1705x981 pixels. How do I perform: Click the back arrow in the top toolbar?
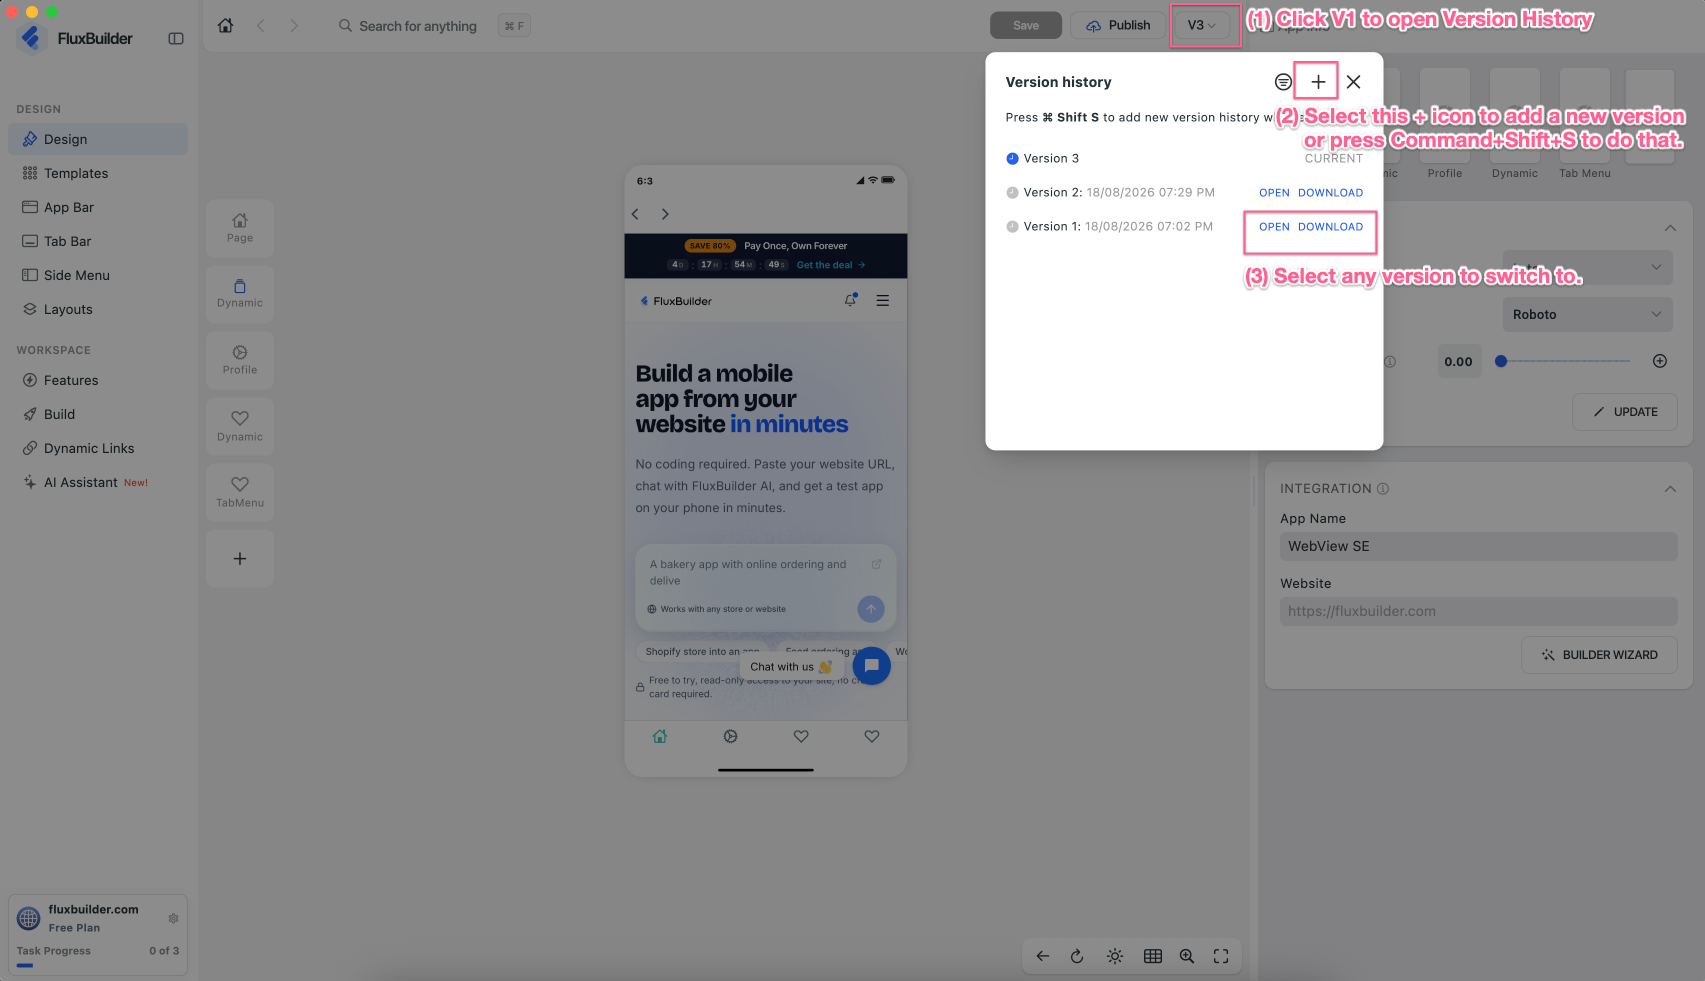(261, 26)
